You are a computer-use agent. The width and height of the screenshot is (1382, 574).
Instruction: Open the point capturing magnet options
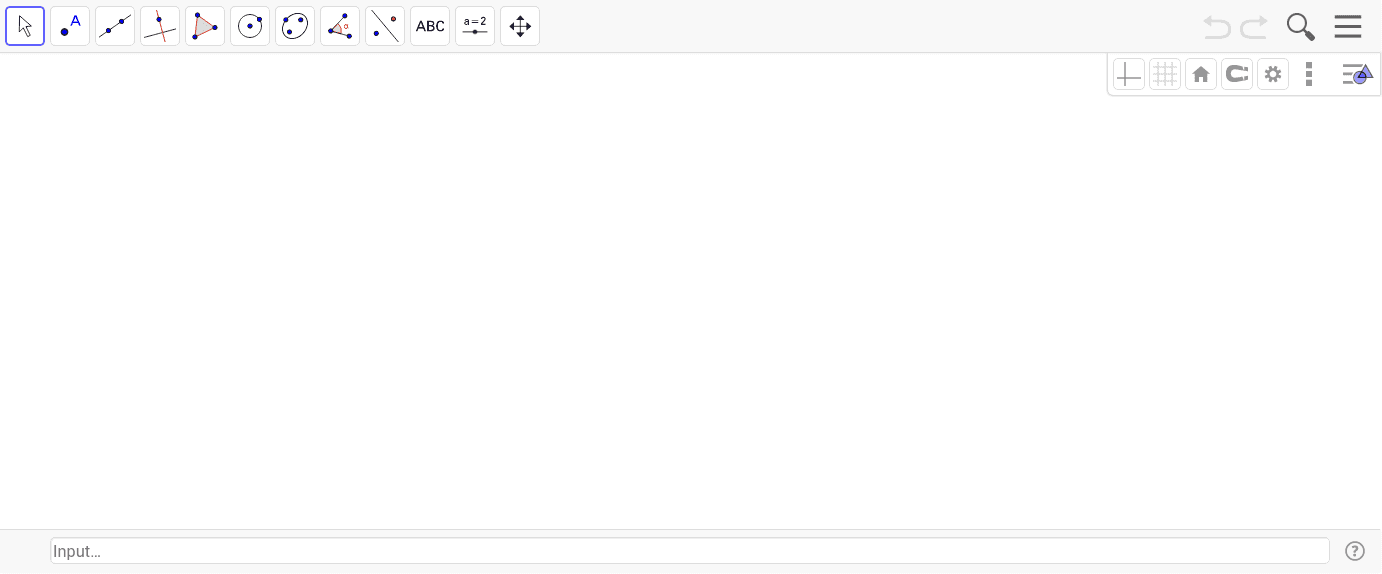point(1237,74)
